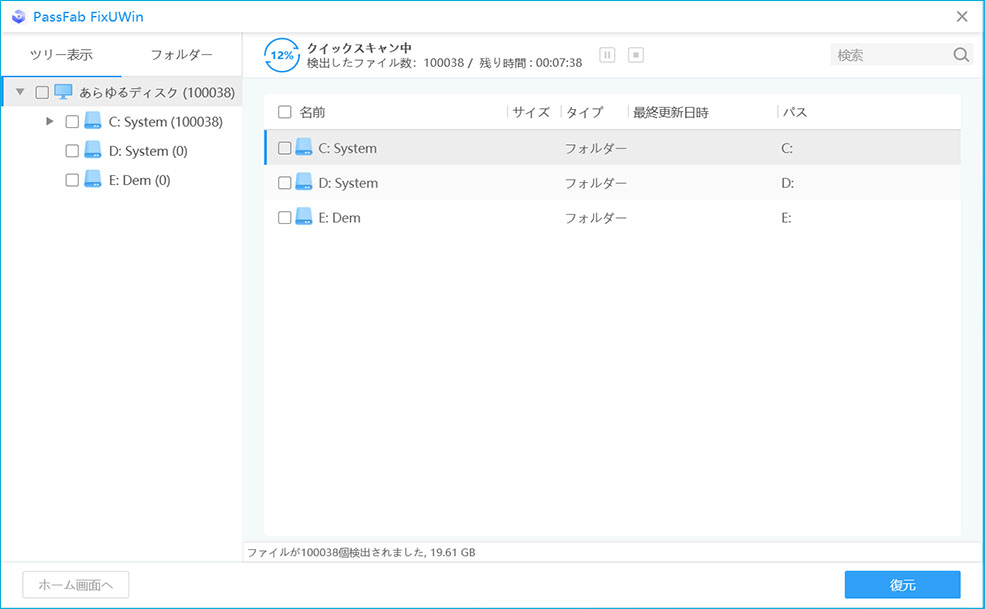Click inside the 検索 search field
Image resolution: width=985 pixels, height=609 pixels.
[x=890, y=55]
